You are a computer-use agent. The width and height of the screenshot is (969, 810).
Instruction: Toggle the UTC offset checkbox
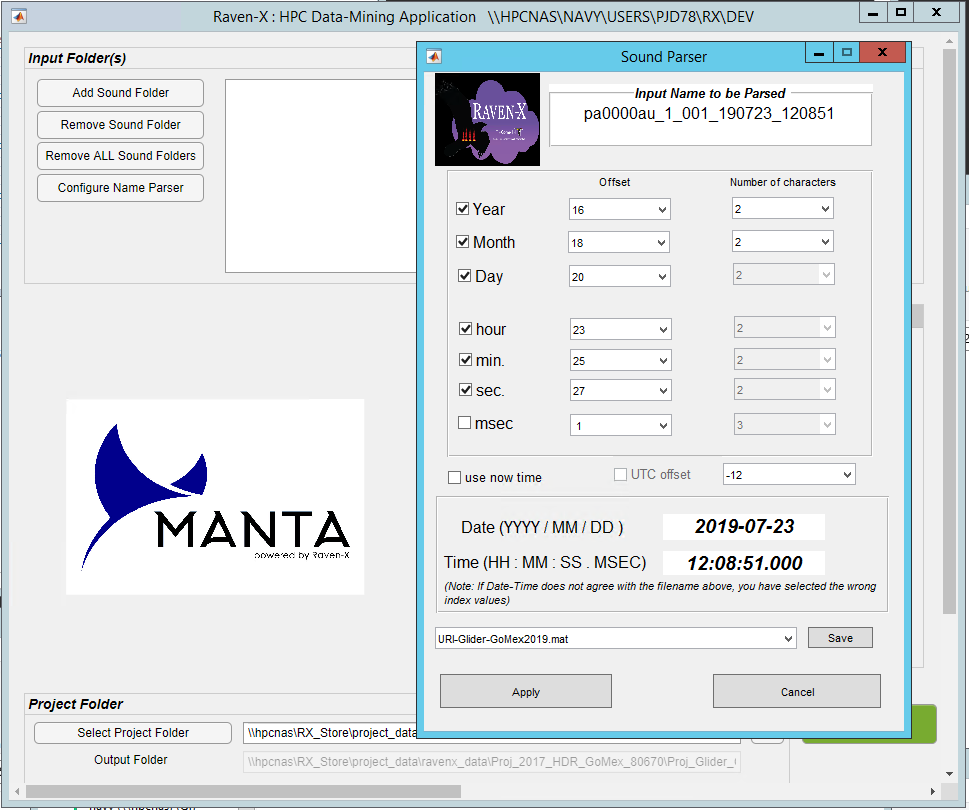click(620, 475)
